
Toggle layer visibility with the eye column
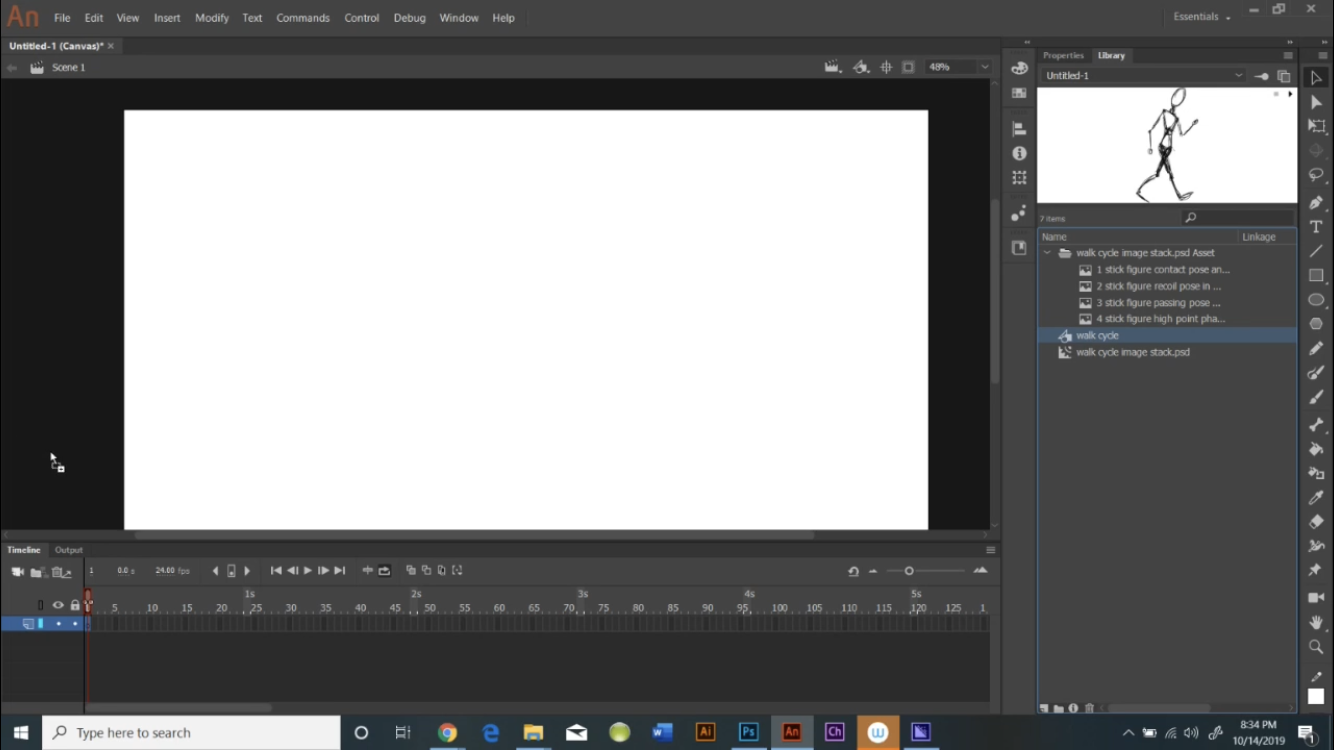pos(57,623)
